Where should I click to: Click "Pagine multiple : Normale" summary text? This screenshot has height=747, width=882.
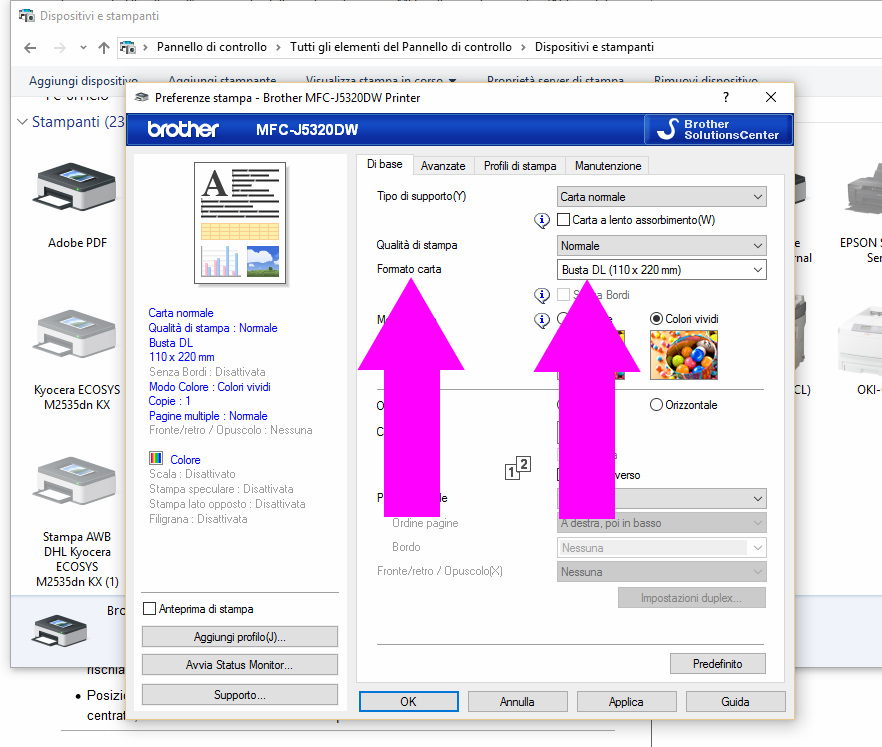coord(208,416)
